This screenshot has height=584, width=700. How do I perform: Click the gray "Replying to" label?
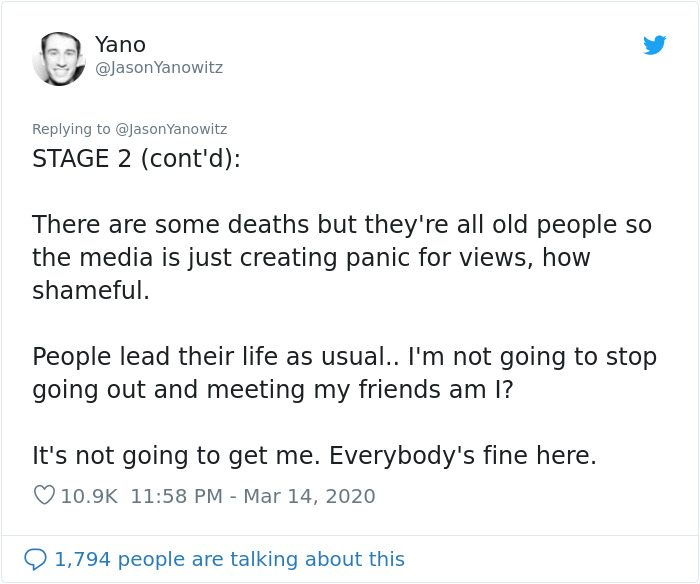click(72, 129)
